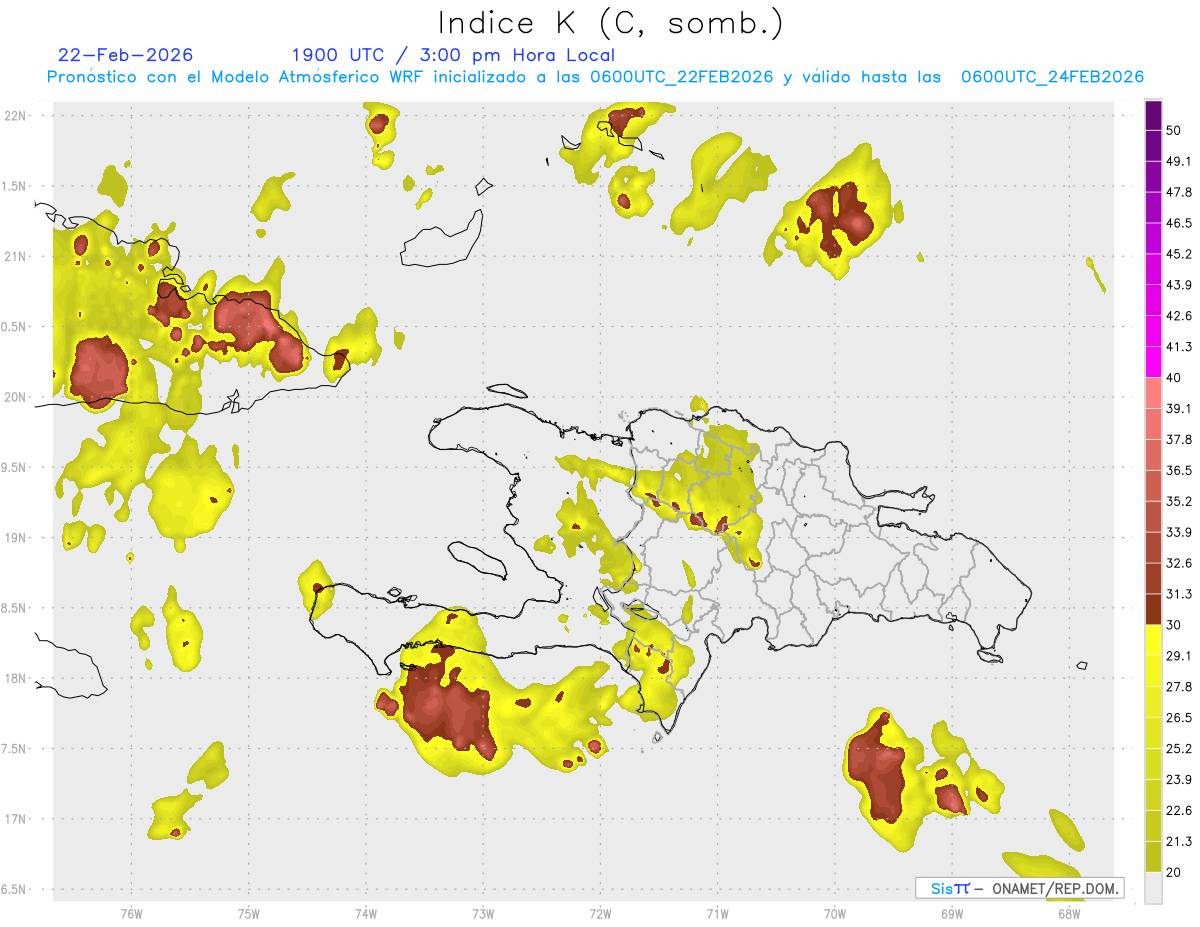
Task: Click the "76W" longitude label
Action: 131,913
